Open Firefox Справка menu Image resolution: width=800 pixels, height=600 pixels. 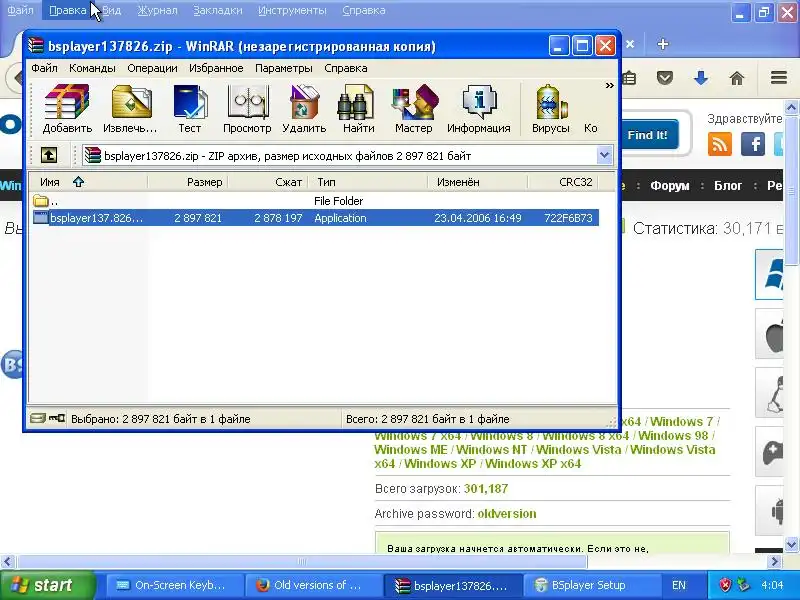364,10
